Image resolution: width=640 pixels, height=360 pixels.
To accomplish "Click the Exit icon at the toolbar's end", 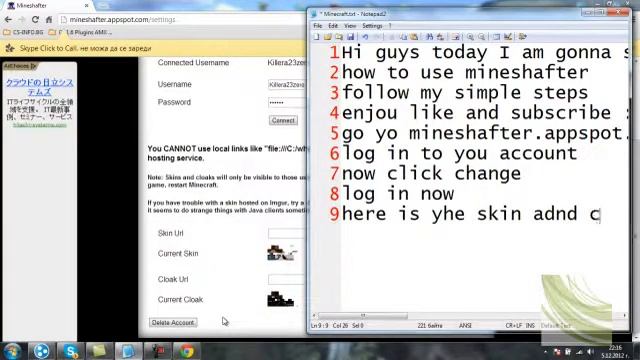I will tap(522, 37).
